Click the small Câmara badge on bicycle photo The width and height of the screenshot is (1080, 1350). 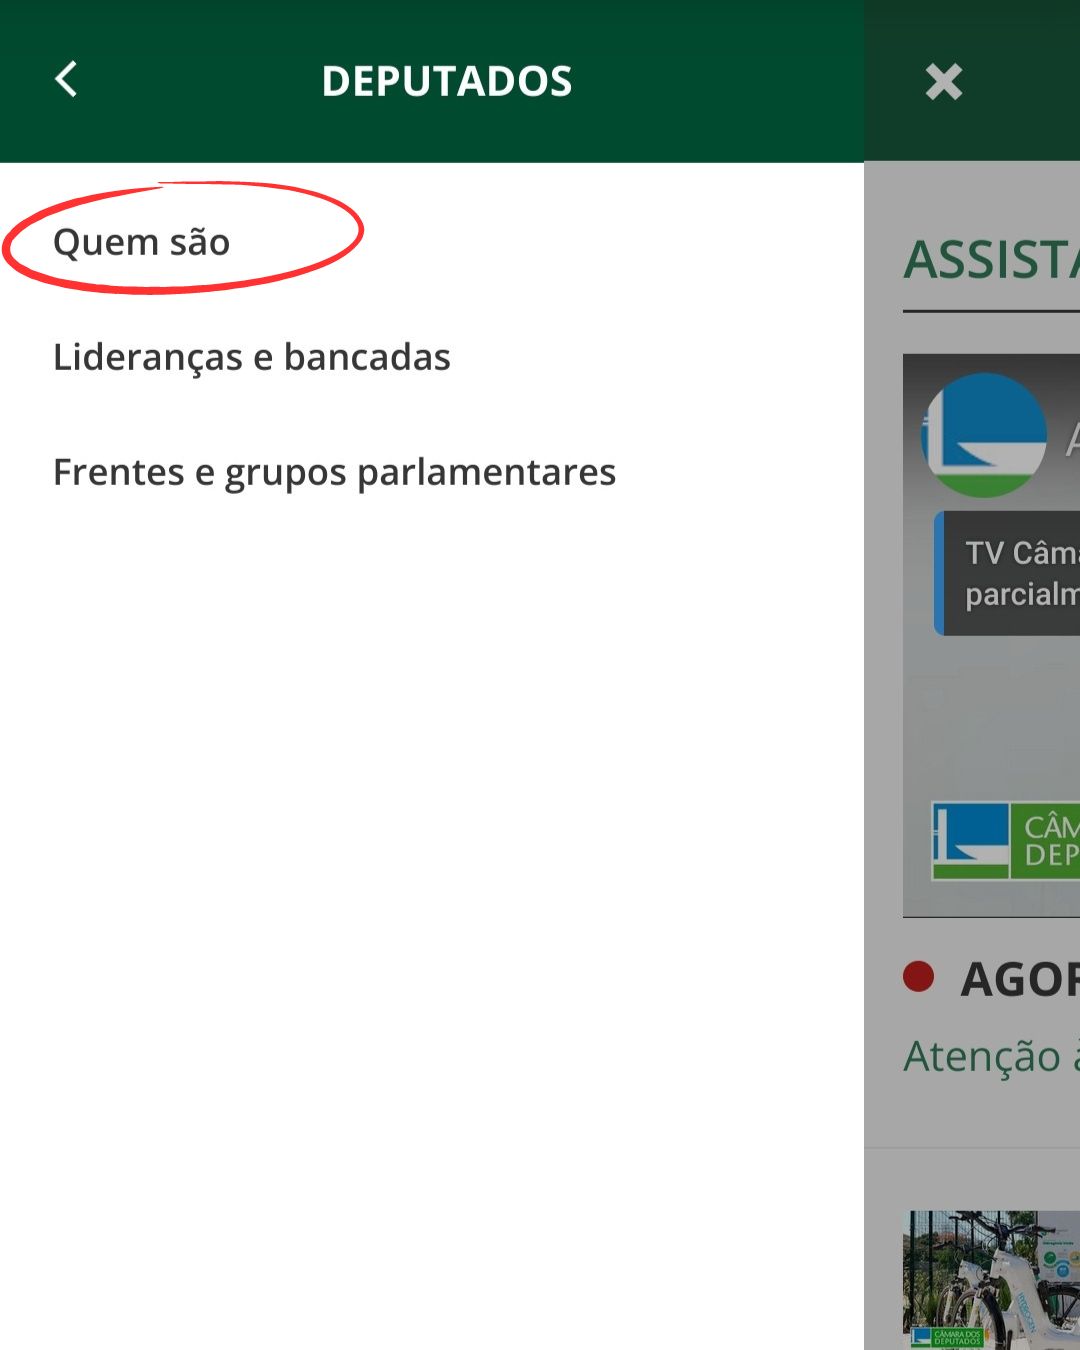pyautogui.click(x=946, y=1338)
